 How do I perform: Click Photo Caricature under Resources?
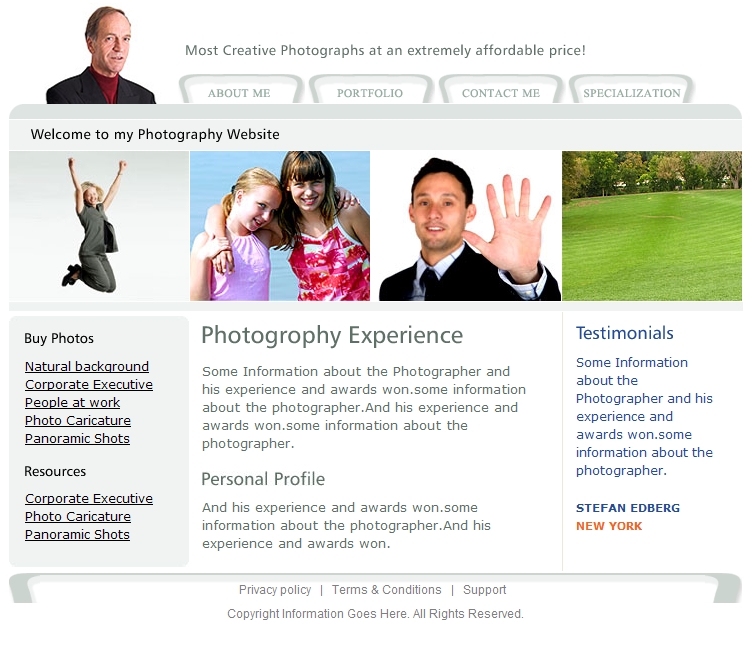tap(78, 517)
